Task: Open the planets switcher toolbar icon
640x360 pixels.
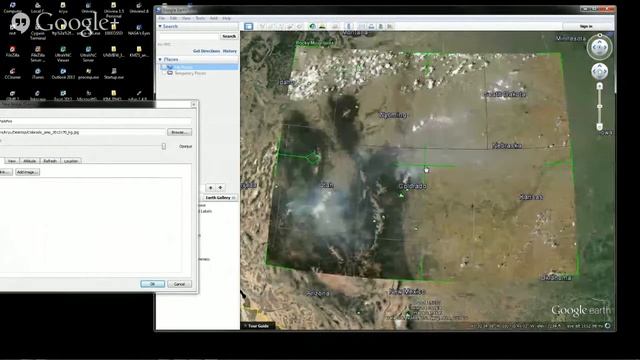Action: [335, 26]
